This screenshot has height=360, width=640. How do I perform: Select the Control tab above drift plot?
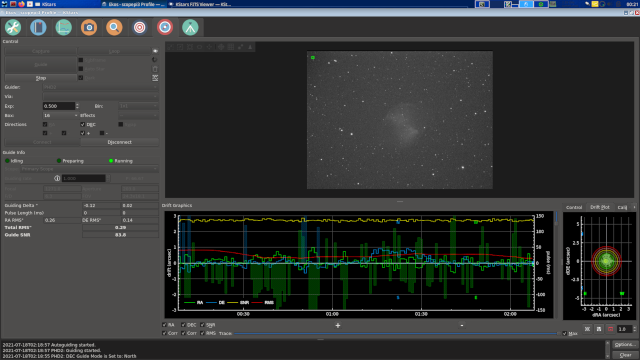tap(574, 207)
